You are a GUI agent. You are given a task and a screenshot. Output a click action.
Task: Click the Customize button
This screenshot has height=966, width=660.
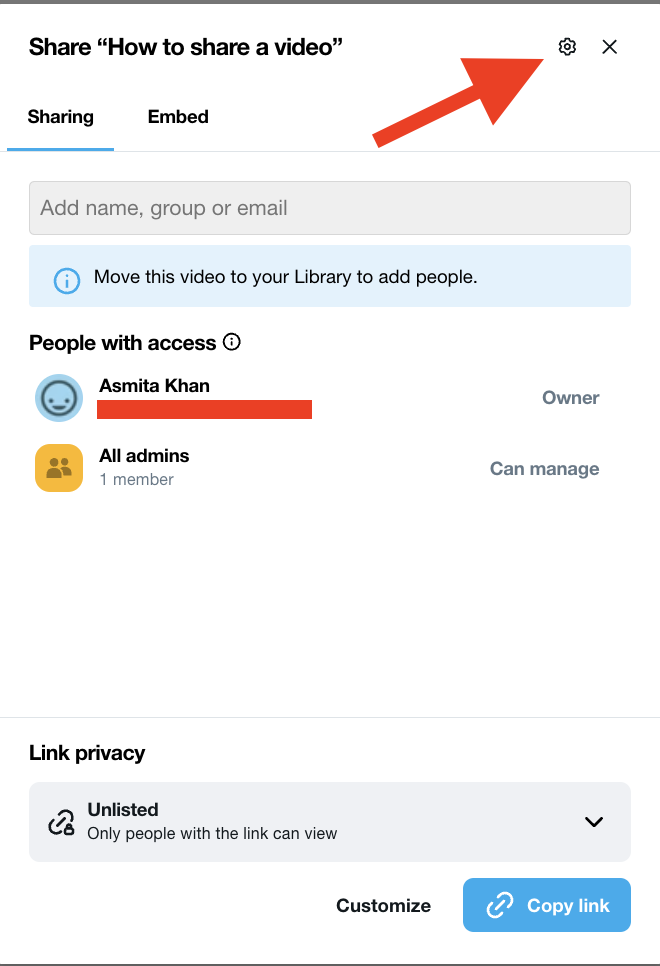(383, 906)
